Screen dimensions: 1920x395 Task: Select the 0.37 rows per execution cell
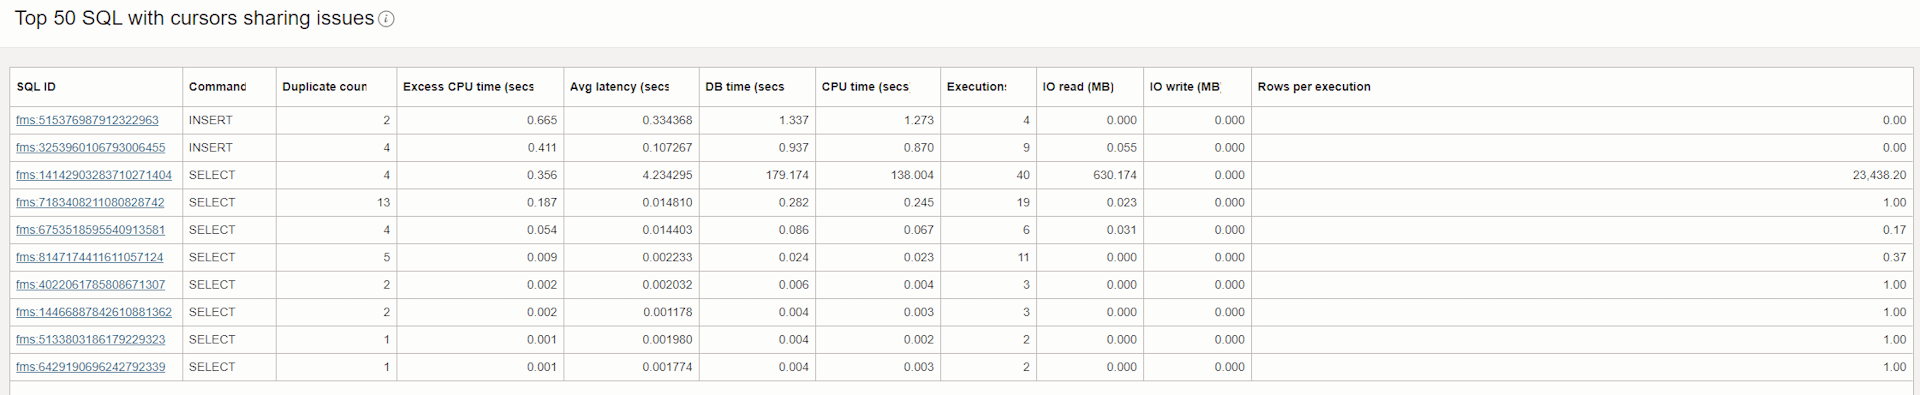tap(1582, 257)
